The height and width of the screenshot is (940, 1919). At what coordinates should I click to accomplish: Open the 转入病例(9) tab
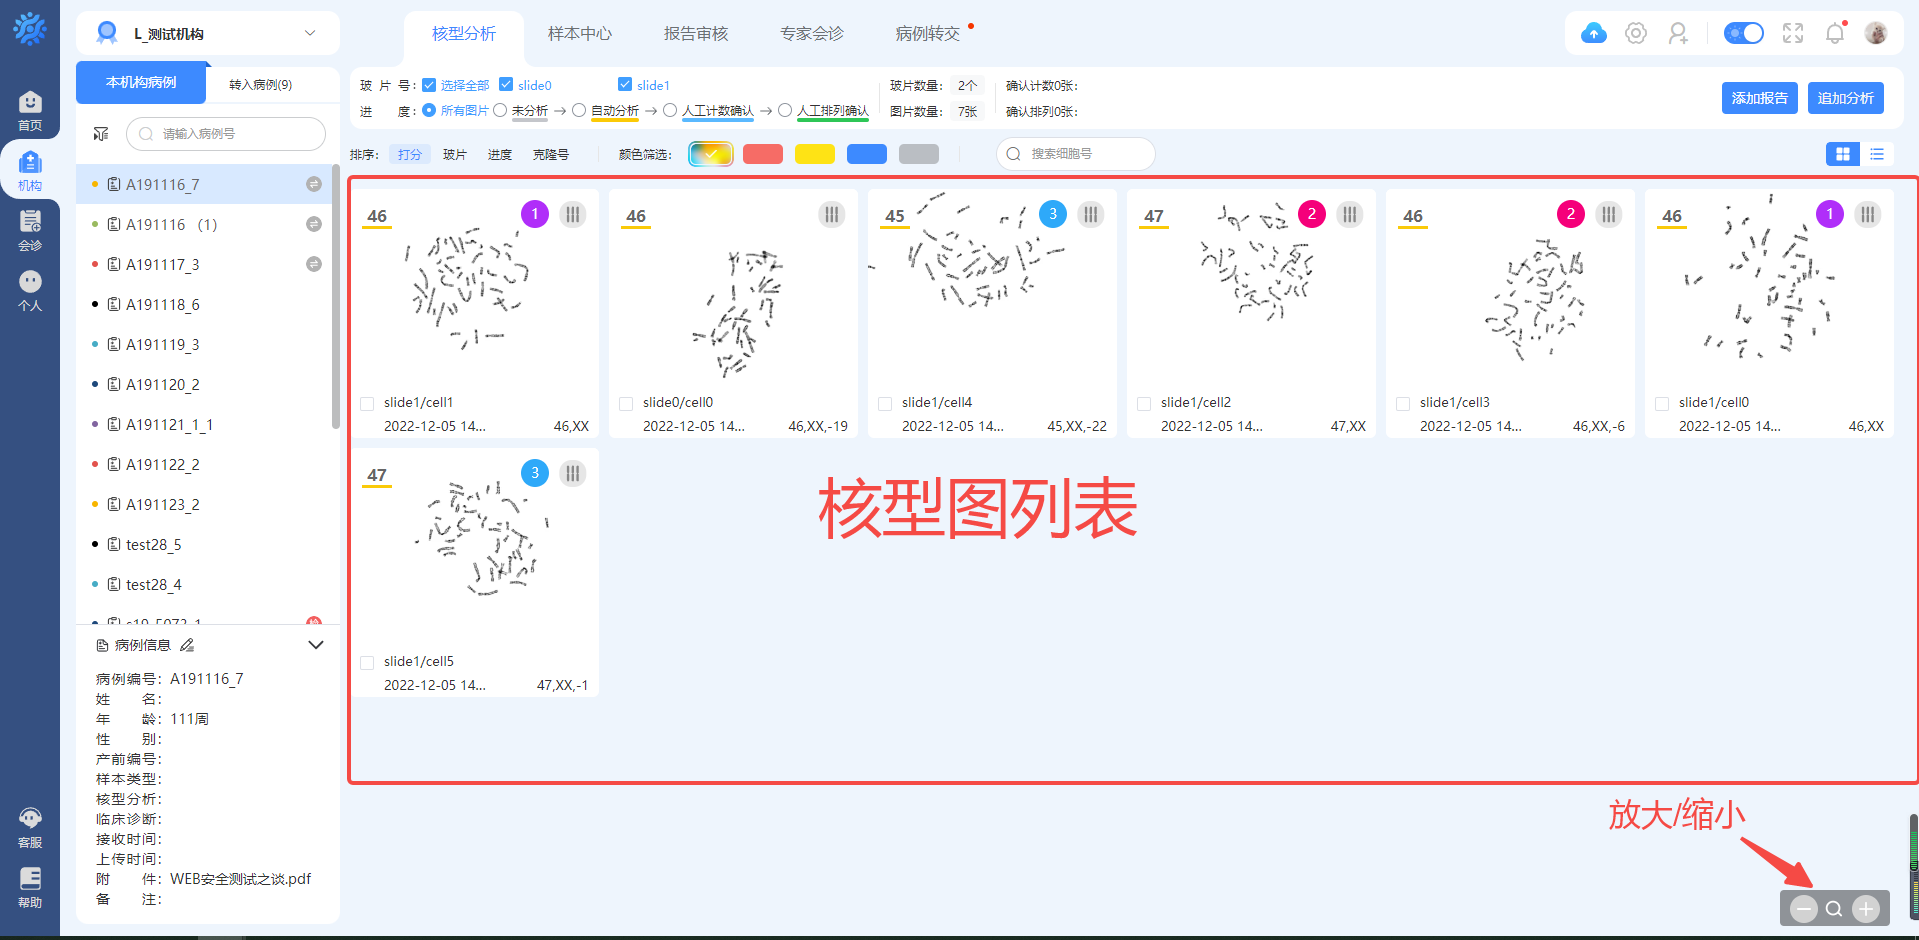point(260,85)
